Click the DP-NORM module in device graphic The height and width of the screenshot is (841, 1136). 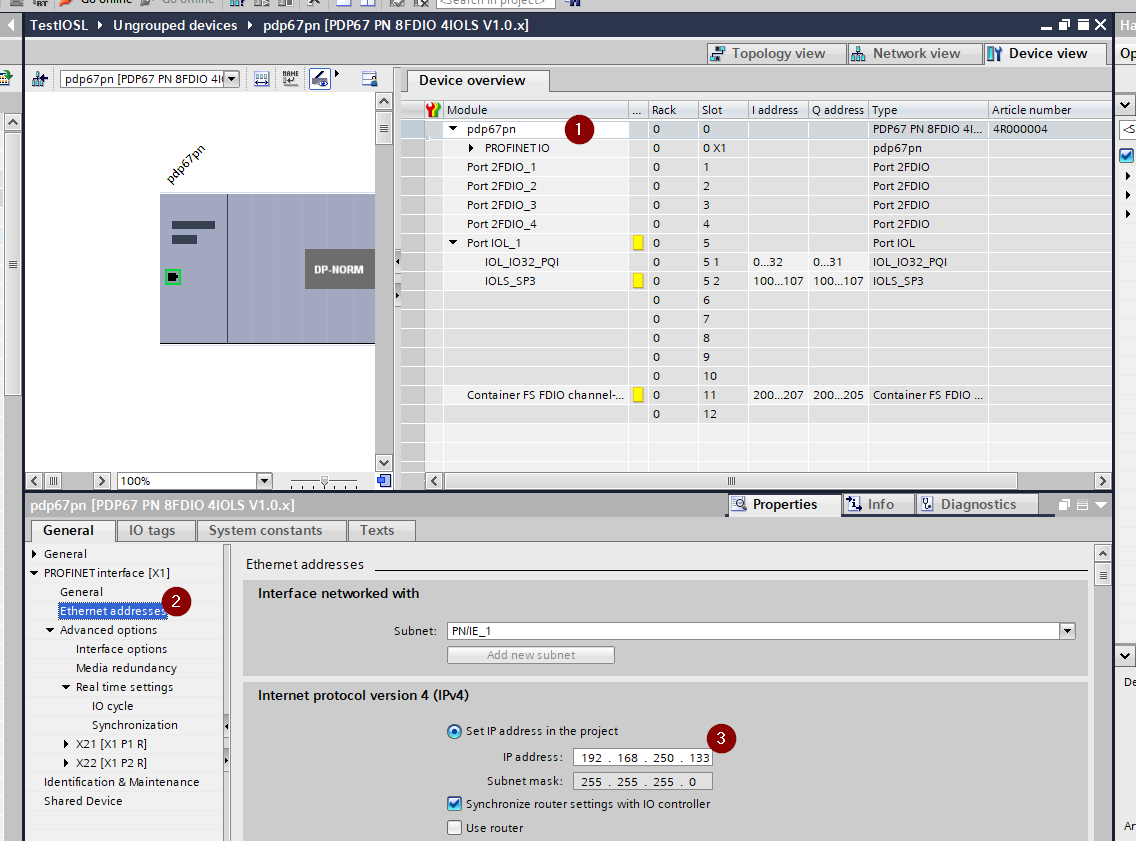coord(339,269)
